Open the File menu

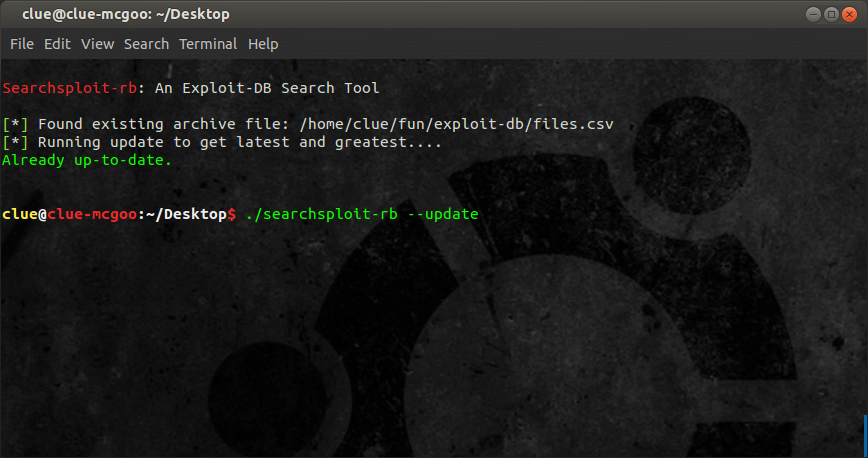pos(22,44)
